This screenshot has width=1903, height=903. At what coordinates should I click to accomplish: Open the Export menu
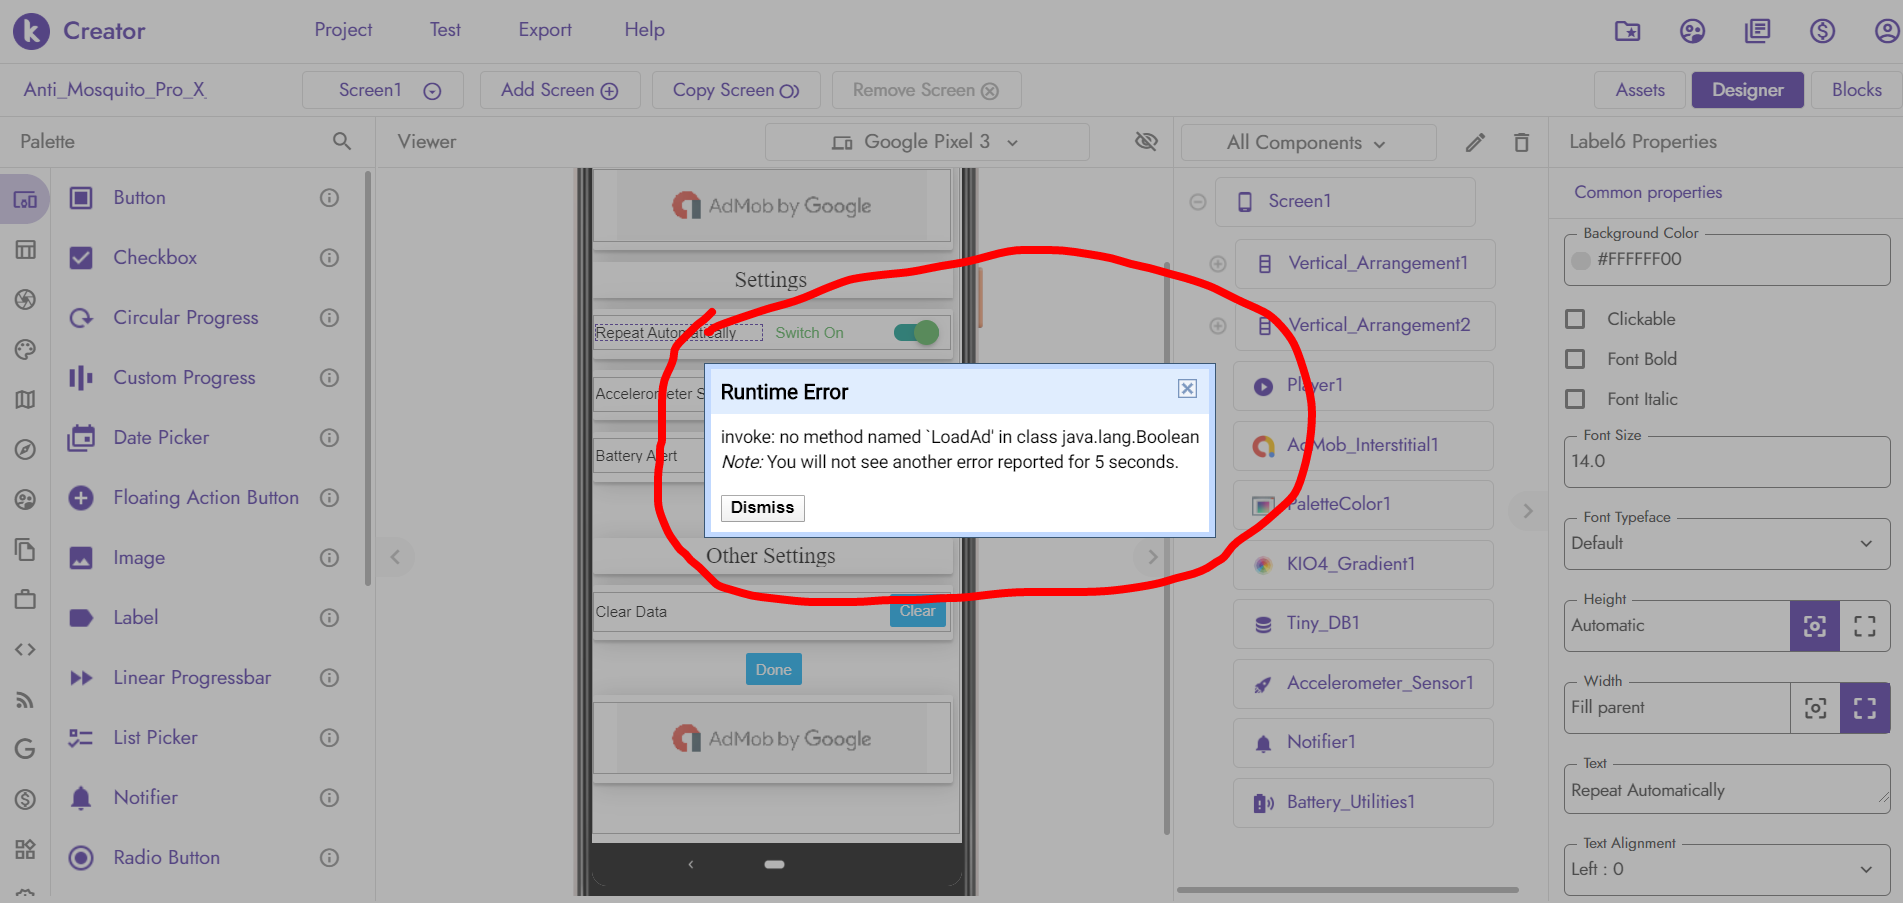pyautogui.click(x=544, y=30)
